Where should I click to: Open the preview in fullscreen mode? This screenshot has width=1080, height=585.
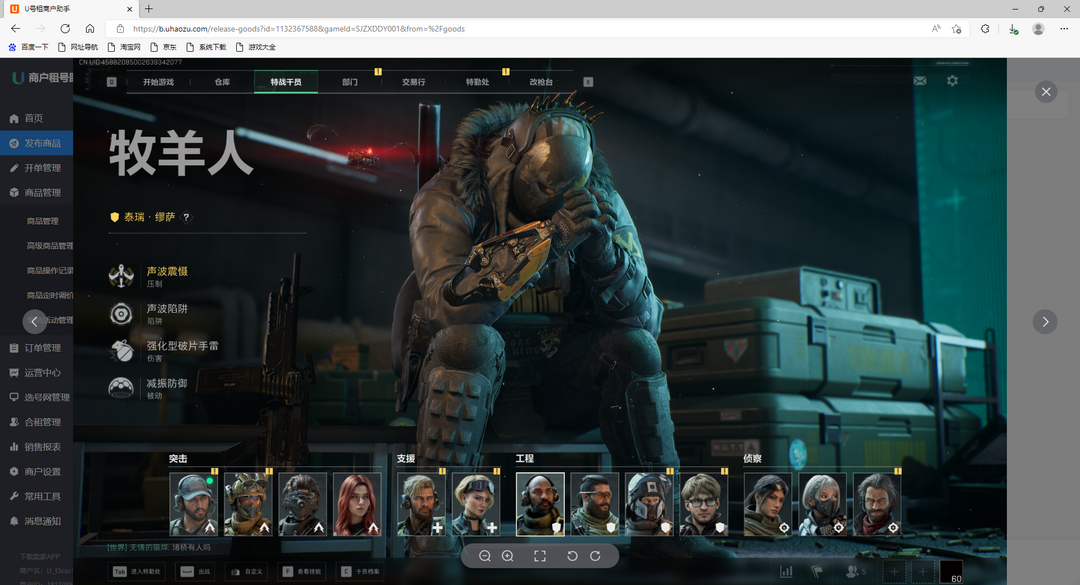540,556
